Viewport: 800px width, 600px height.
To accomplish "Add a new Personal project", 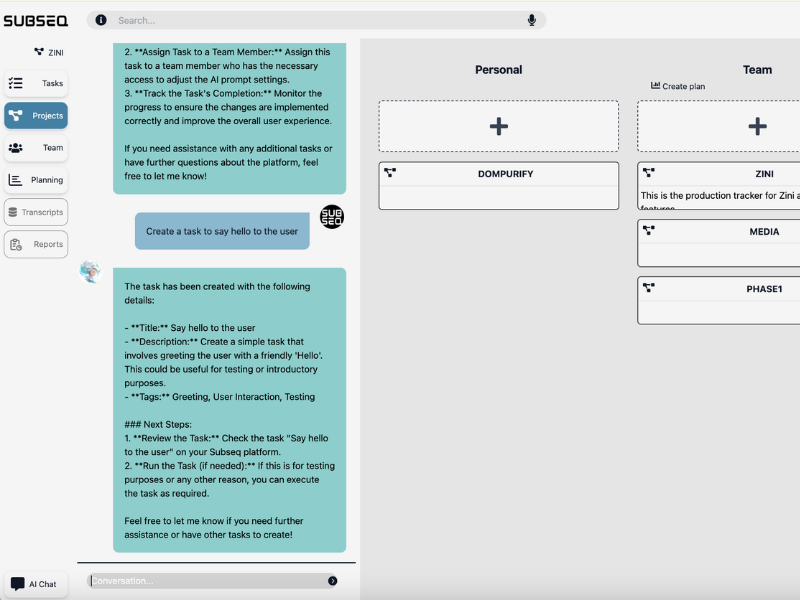I will tap(498, 126).
